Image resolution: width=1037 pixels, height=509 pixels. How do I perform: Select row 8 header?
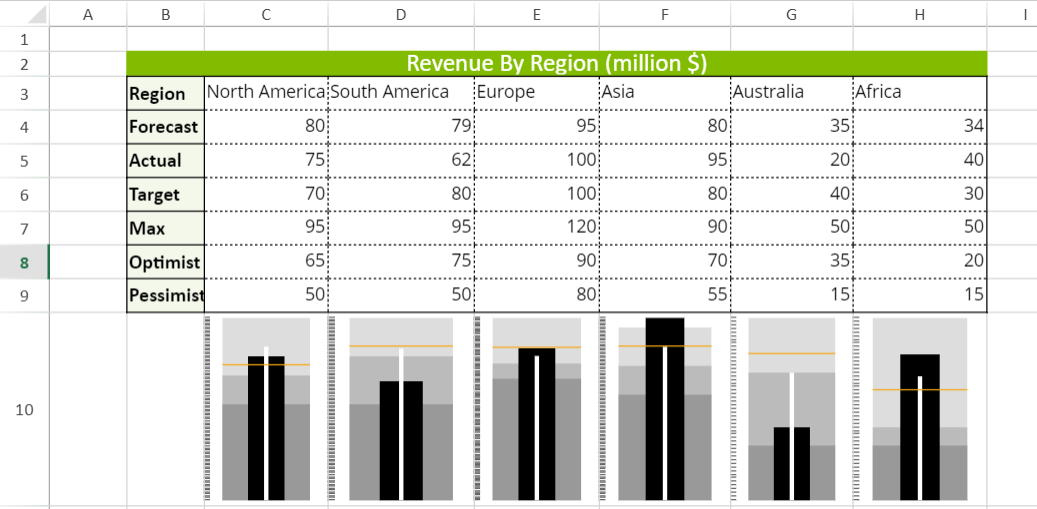(x=24, y=263)
